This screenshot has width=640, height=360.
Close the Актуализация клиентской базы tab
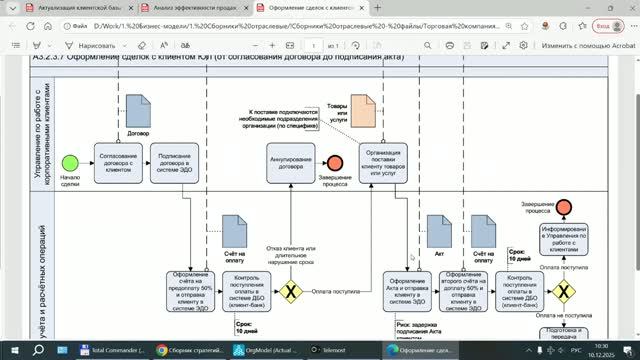tap(131, 8)
